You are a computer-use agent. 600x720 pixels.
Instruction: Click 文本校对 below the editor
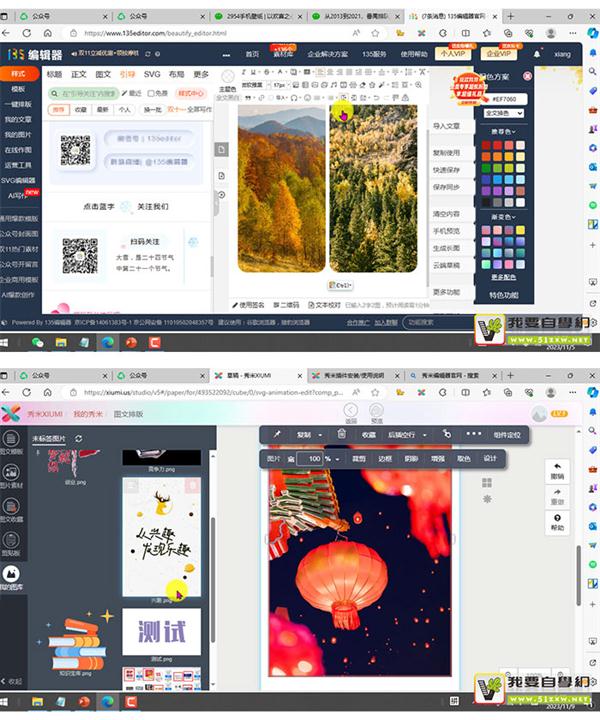[x=324, y=305]
